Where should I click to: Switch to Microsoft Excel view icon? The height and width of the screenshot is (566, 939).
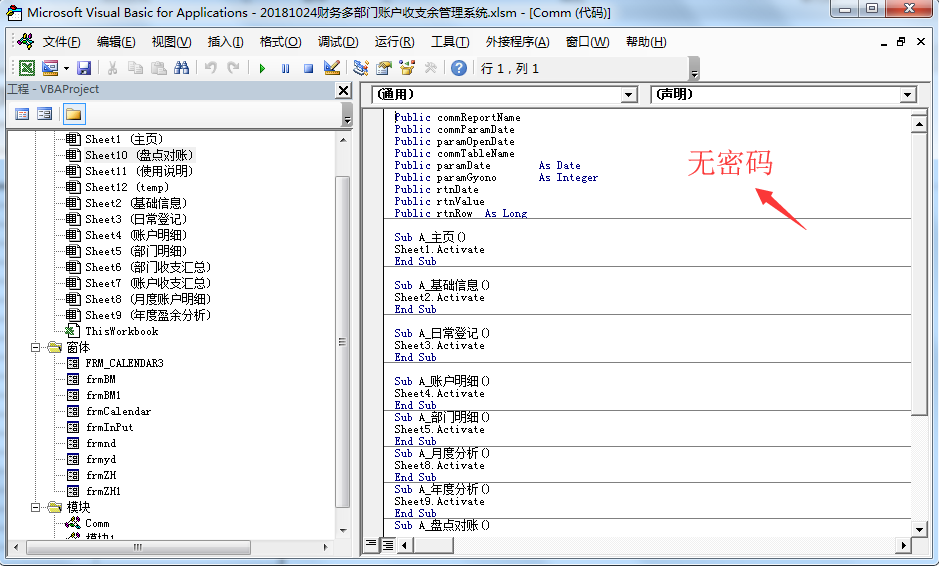tap(26, 68)
